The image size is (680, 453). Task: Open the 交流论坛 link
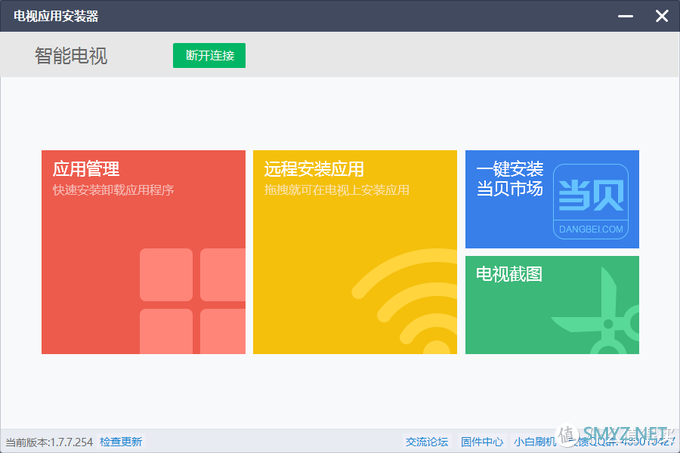[x=427, y=442]
